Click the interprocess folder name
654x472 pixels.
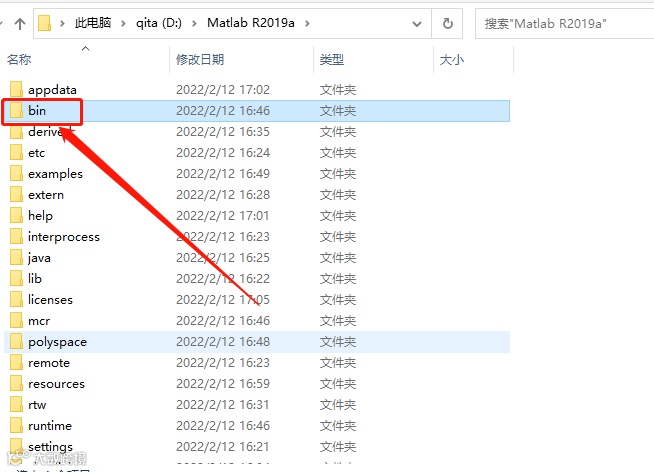64,237
